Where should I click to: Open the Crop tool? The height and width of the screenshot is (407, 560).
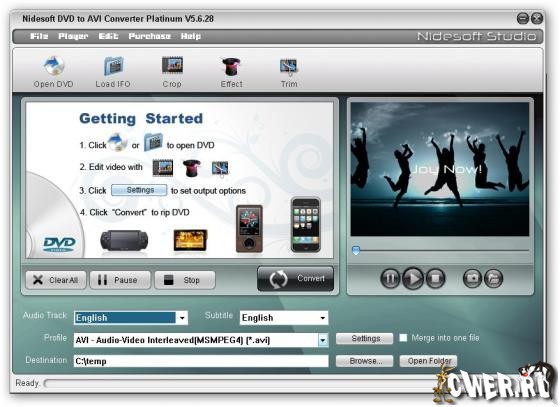172,72
